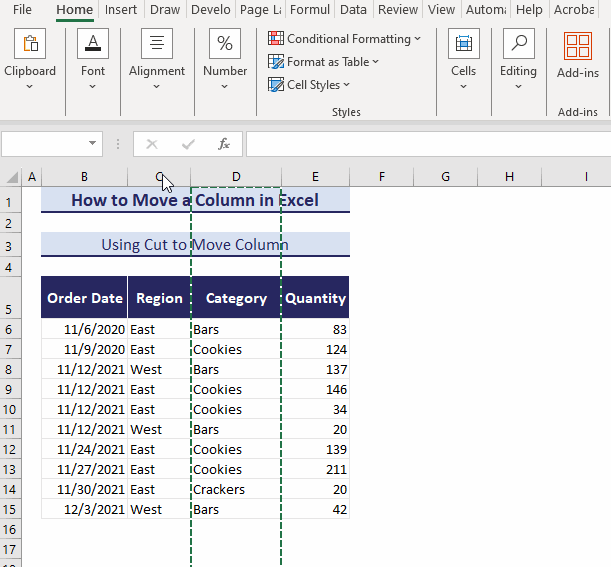The image size is (611, 567).
Task: Switch to the Page Layout tab
Action: pyautogui.click(x=260, y=9)
